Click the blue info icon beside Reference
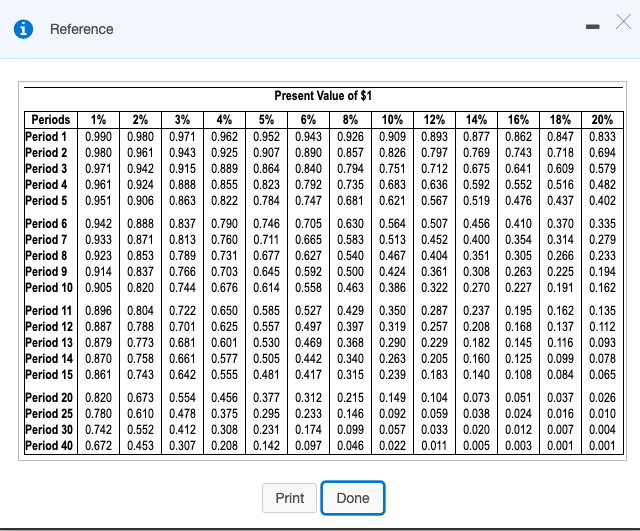This screenshot has height=531, width=640. 23,29
